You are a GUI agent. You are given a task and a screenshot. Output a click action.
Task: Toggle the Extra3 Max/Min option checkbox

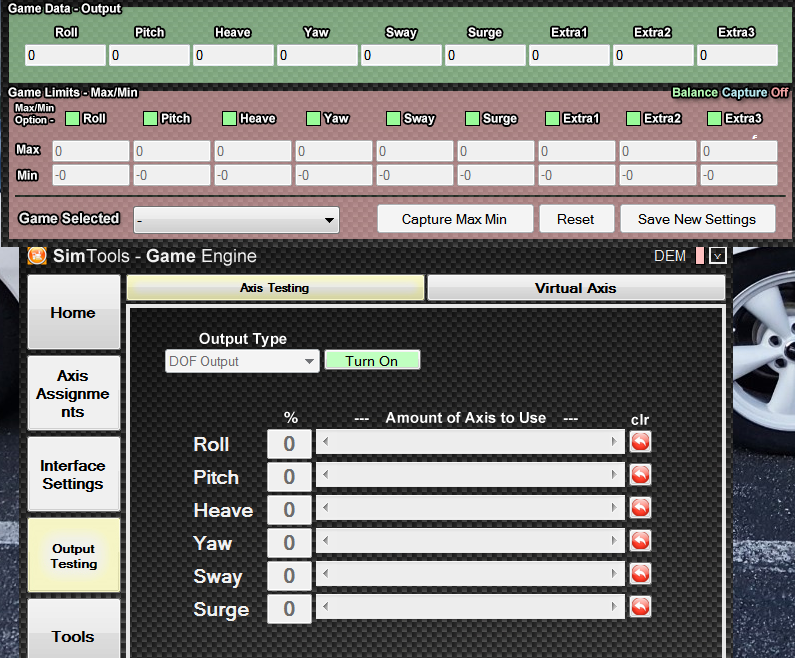click(x=714, y=119)
